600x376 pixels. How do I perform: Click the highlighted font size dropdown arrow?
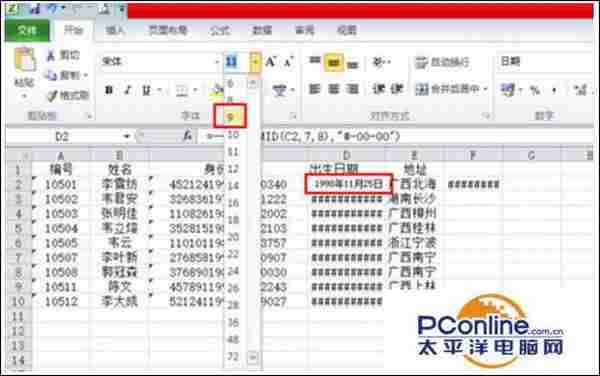coord(256,62)
